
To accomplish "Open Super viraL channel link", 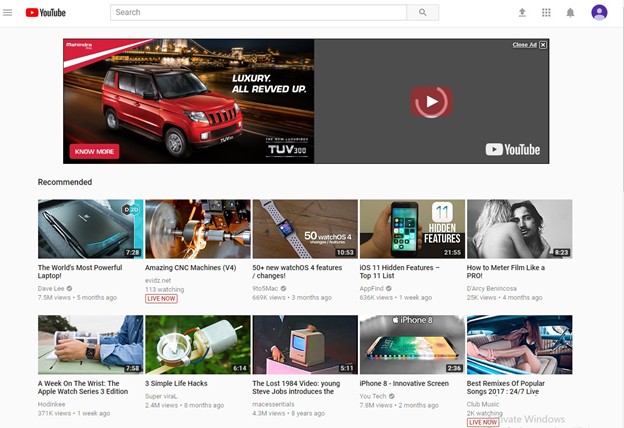I will tap(161, 396).
